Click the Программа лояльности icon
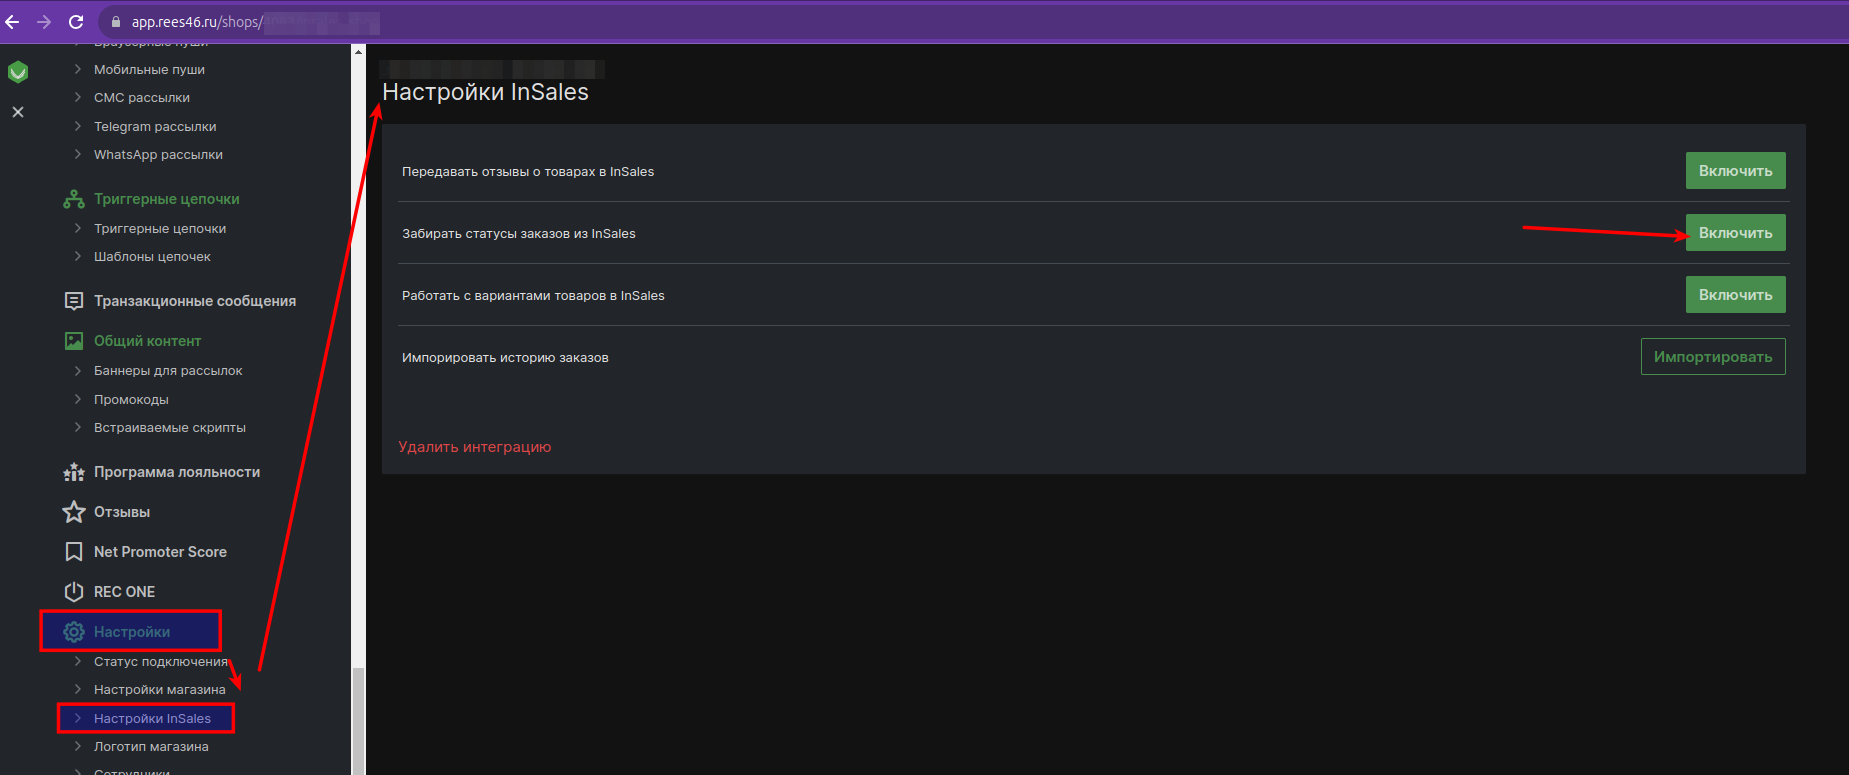The image size is (1849, 775). [73, 472]
